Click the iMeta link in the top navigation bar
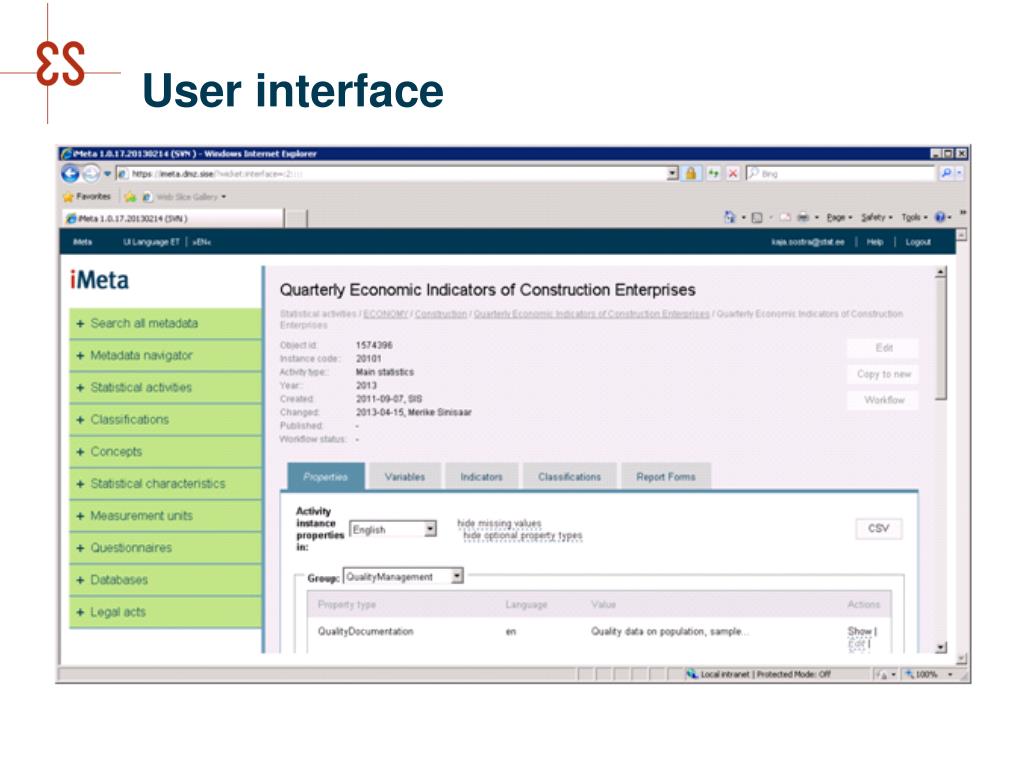Screen dimensions: 1024x768 (x=82, y=242)
